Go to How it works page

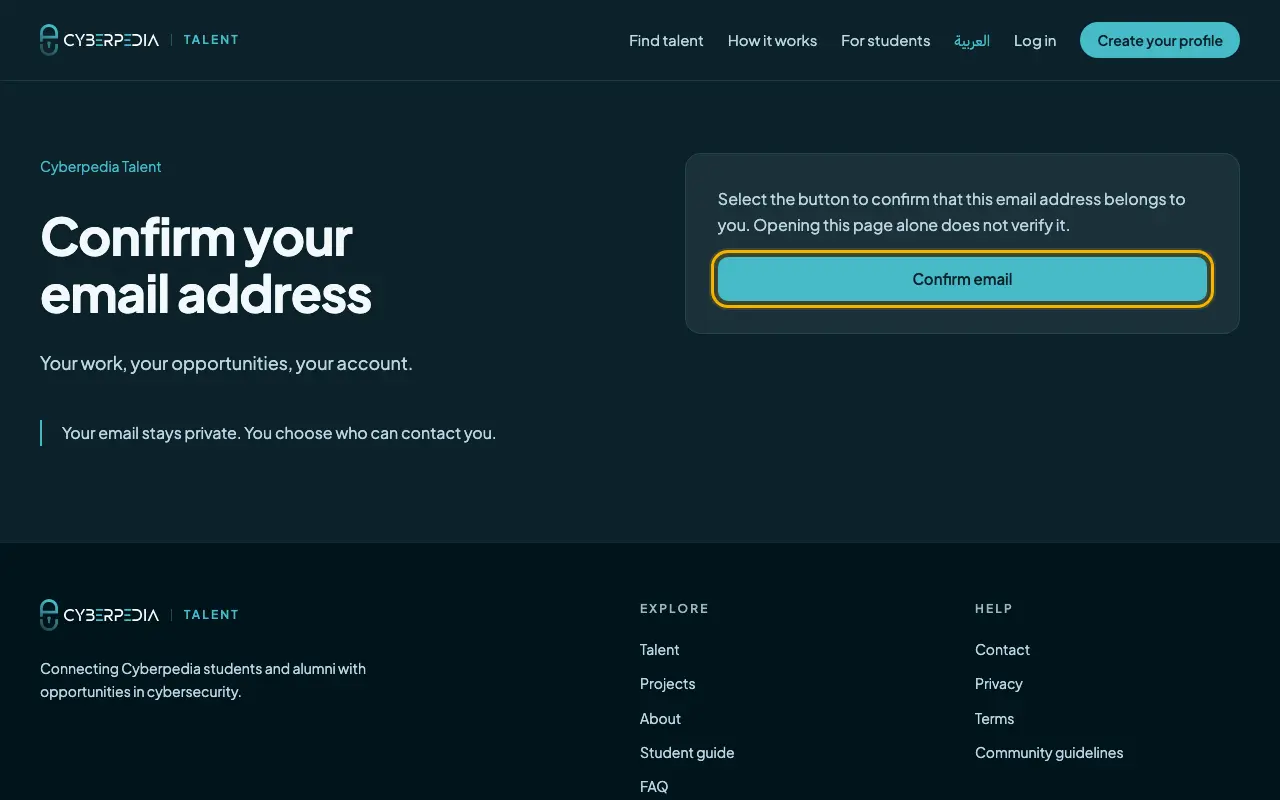tap(772, 41)
